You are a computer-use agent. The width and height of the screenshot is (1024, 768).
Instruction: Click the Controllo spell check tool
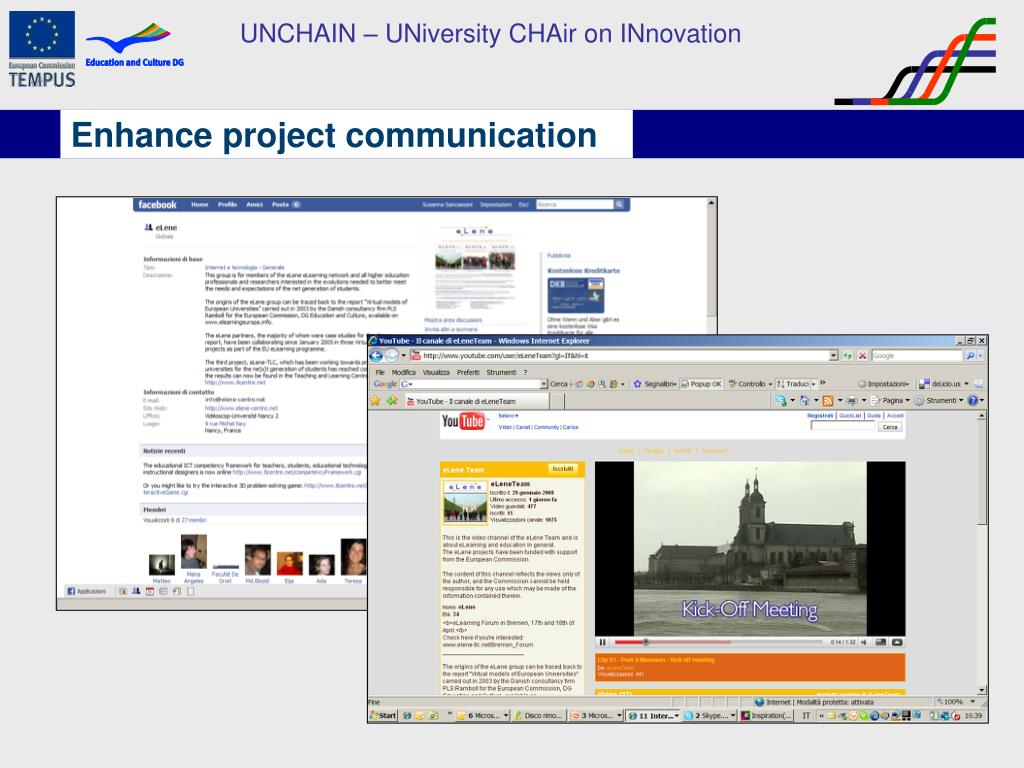click(747, 384)
